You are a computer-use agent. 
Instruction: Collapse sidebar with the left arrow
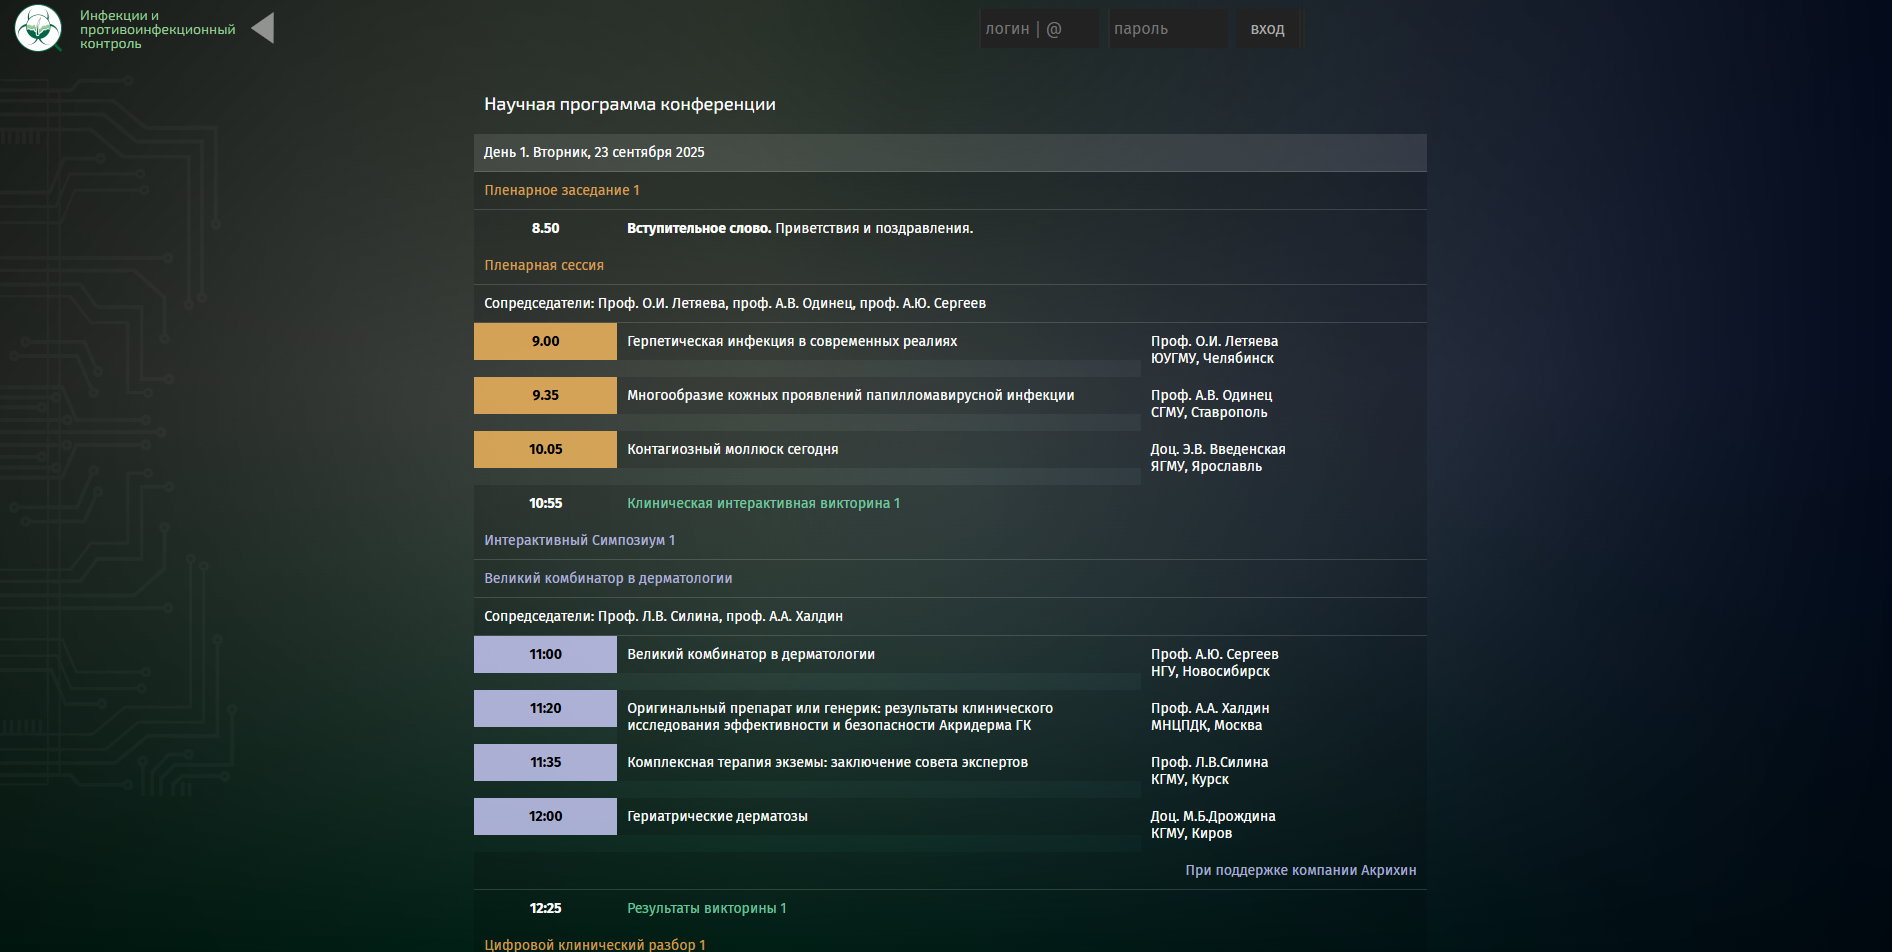[x=263, y=28]
